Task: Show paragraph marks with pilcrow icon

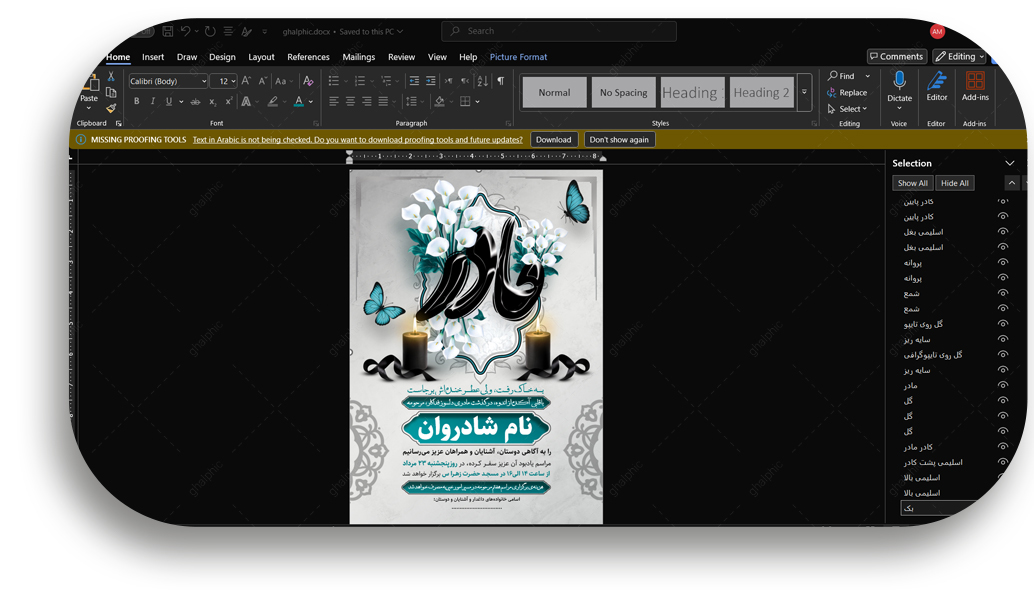Action: tap(501, 81)
